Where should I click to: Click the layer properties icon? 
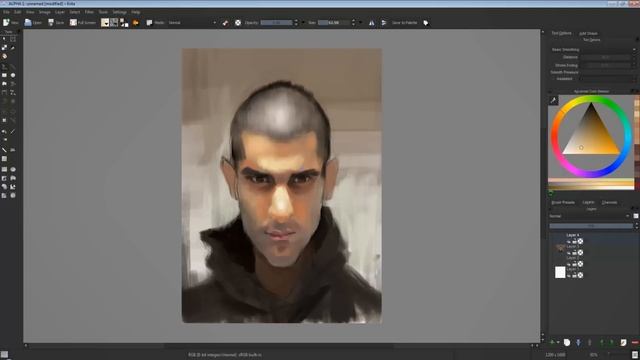623,342
